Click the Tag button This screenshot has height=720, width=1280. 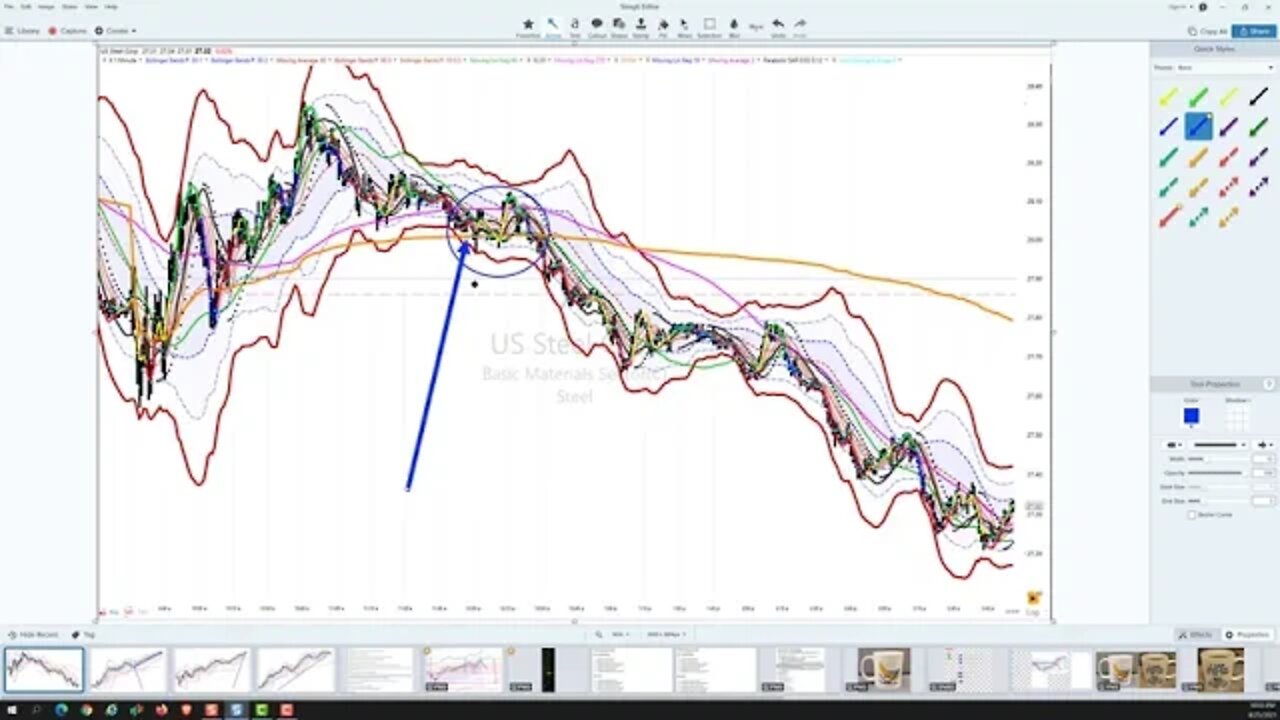click(x=84, y=634)
